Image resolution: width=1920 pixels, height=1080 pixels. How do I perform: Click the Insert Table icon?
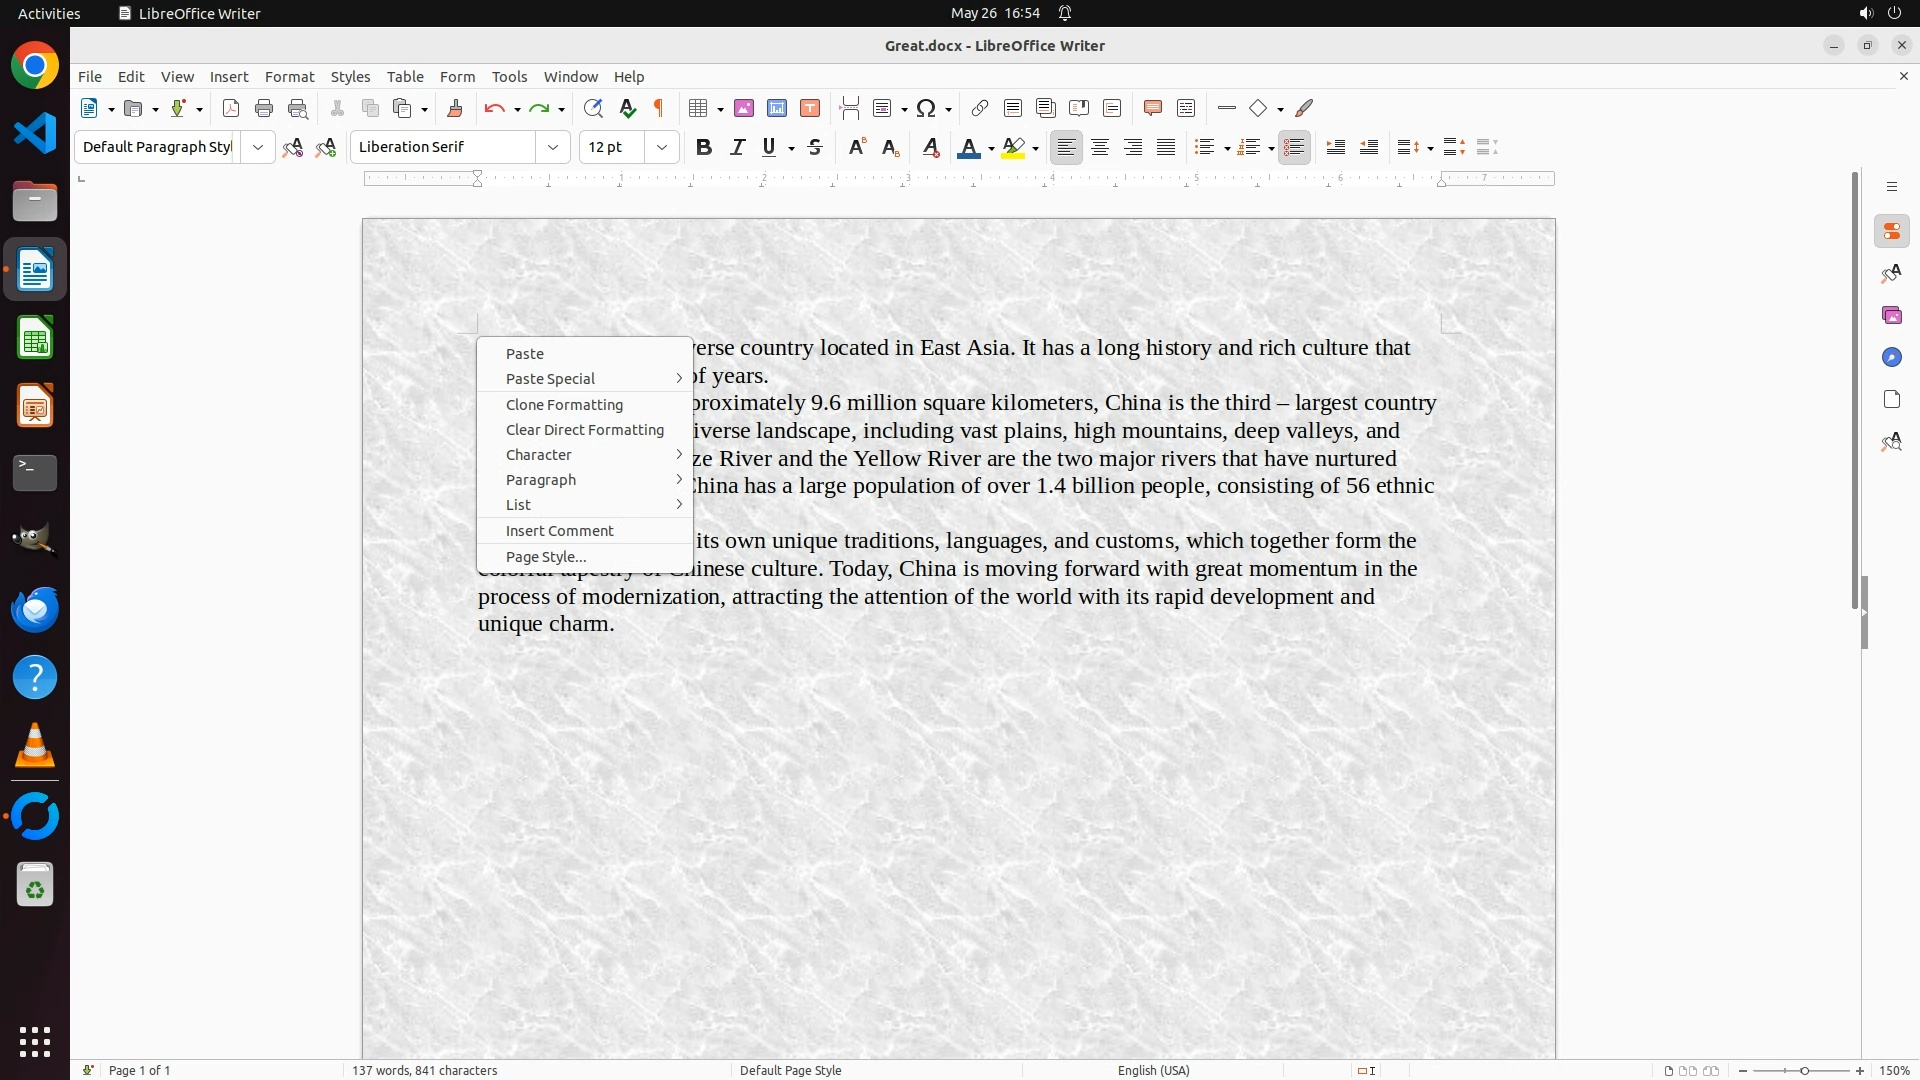[x=699, y=108]
